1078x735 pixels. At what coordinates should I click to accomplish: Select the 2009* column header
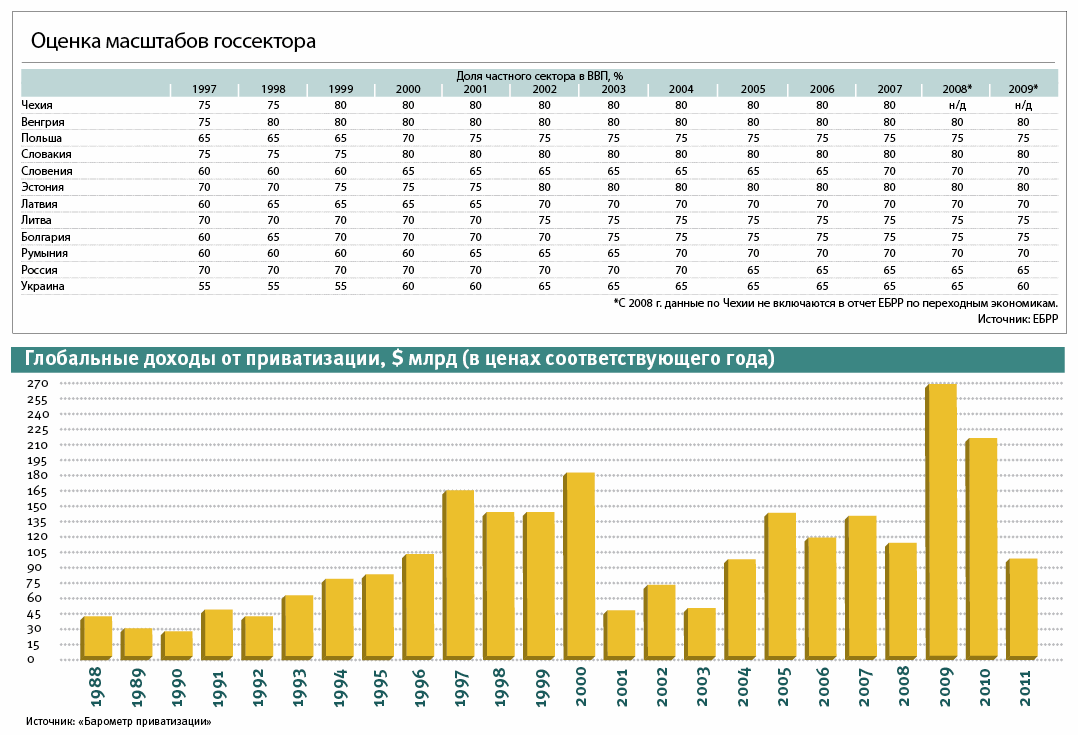coord(1023,89)
